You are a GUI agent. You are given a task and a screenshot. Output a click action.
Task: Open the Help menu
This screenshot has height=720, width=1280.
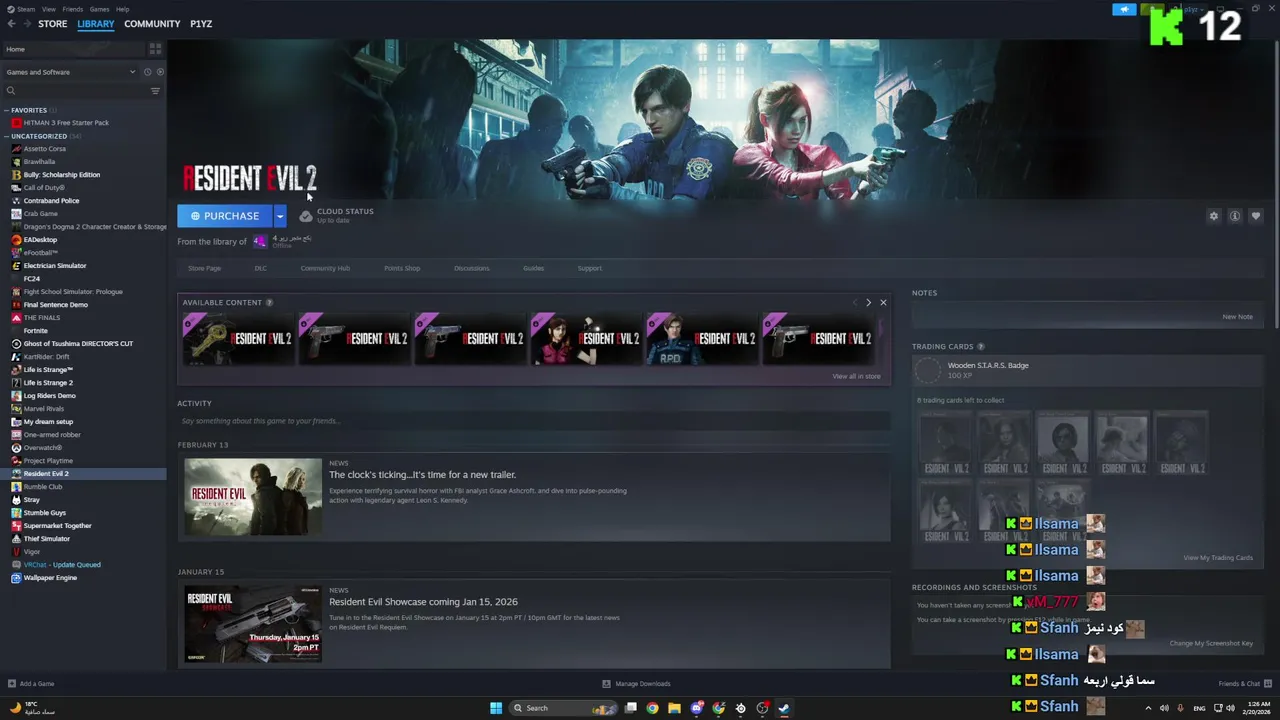(122, 9)
